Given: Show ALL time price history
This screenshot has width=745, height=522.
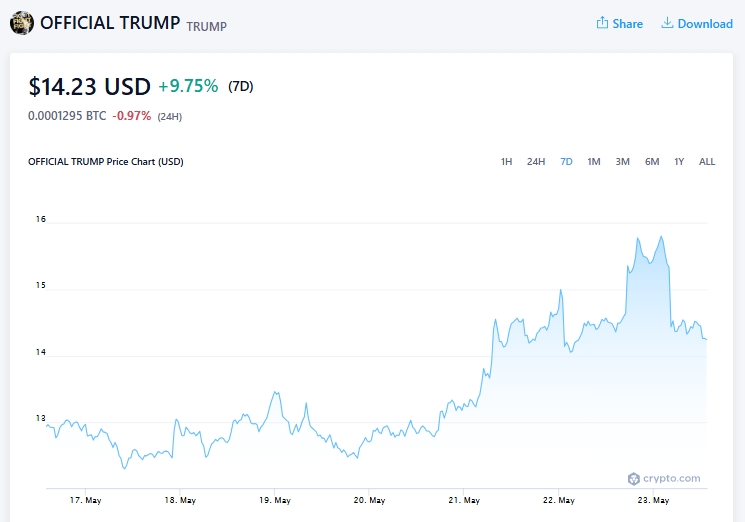Looking at the screenshot, I should pos(707,161).
